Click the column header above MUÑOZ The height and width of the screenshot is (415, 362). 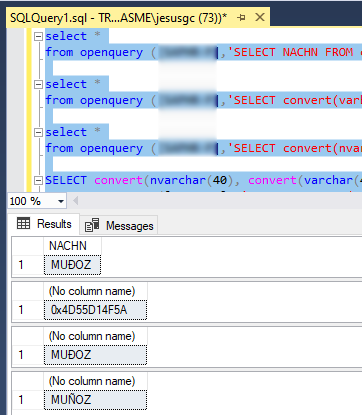[95, 381]
